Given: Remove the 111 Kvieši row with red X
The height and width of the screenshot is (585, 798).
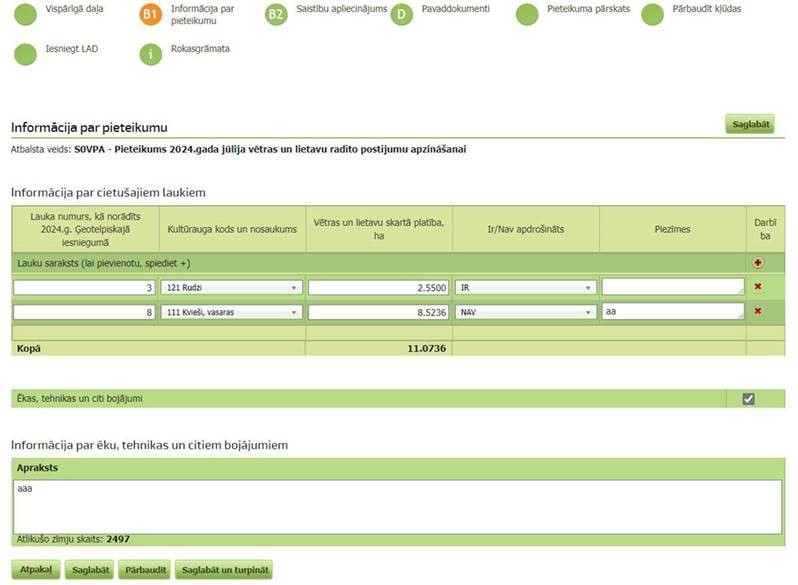Looking at the screenshot, I should [x=757, y=311].
